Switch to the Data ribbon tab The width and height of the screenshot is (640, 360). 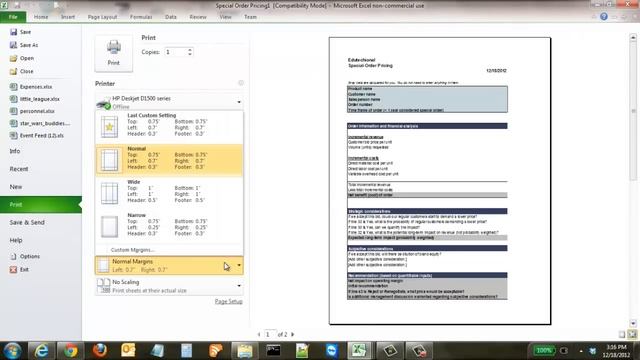point(171,17)
